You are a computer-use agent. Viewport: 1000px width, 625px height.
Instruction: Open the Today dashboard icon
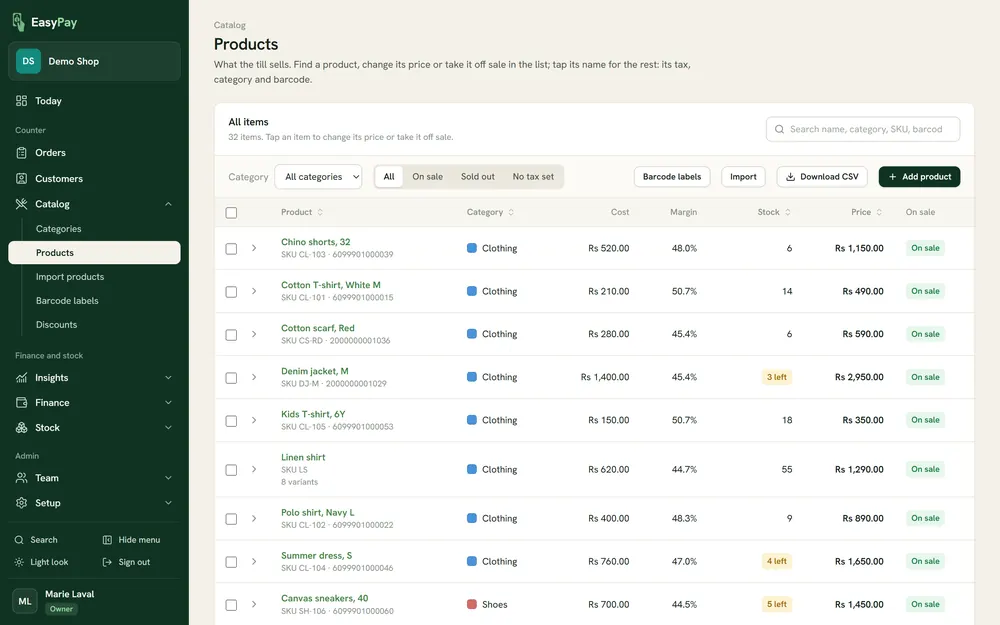[x=22, y=101]
